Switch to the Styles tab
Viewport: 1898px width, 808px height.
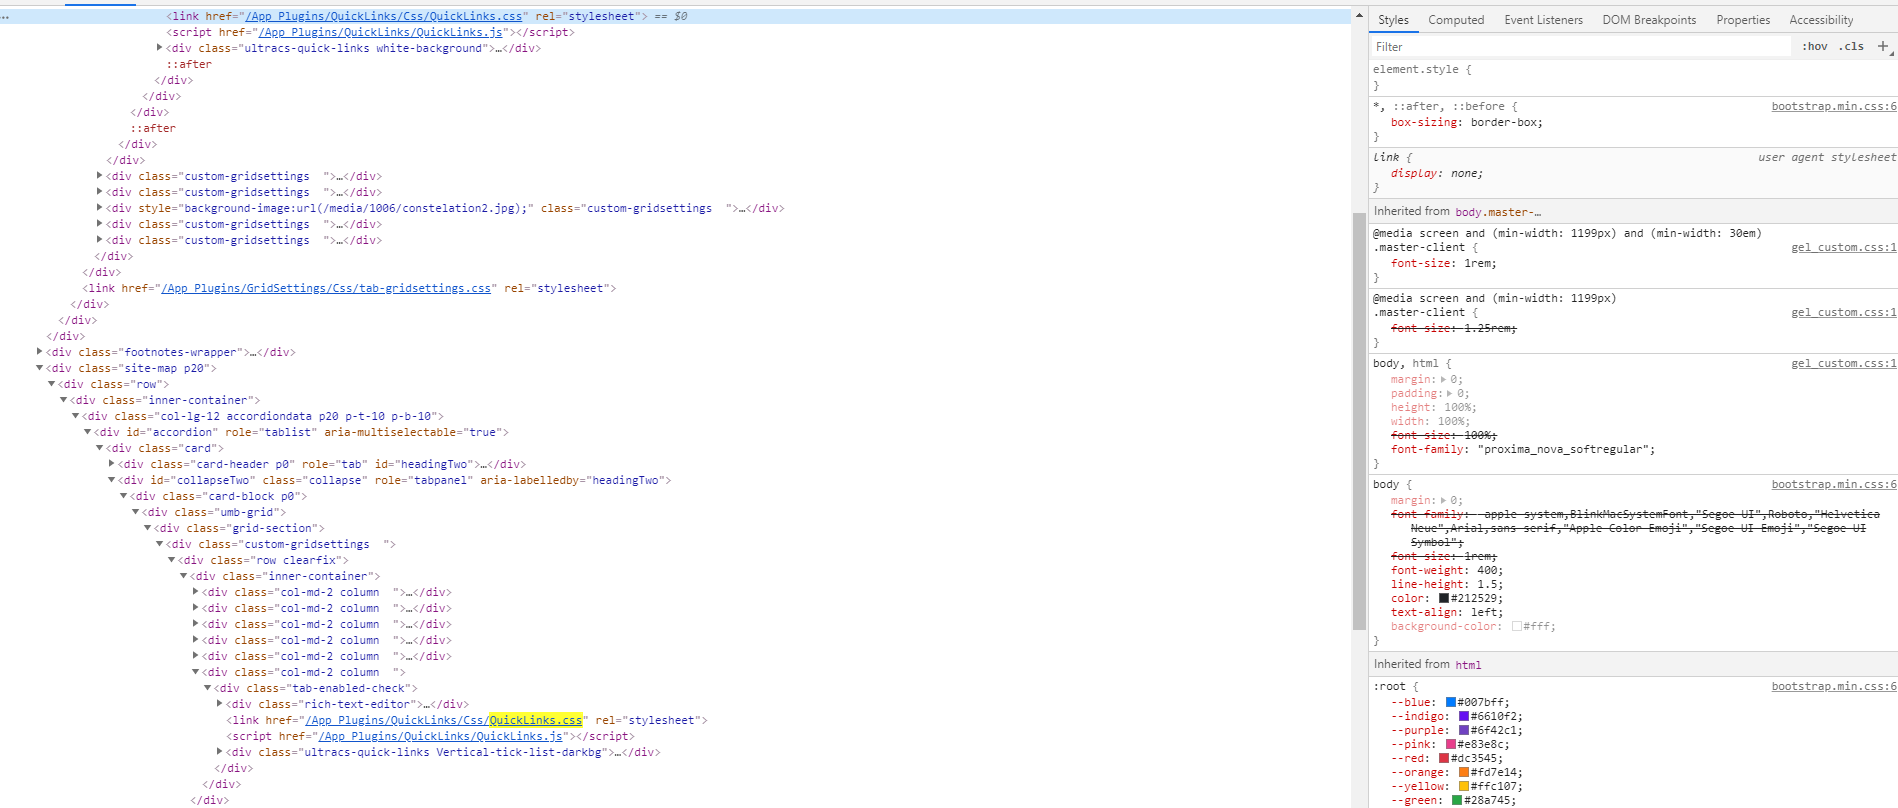(x=1393, y=20)
